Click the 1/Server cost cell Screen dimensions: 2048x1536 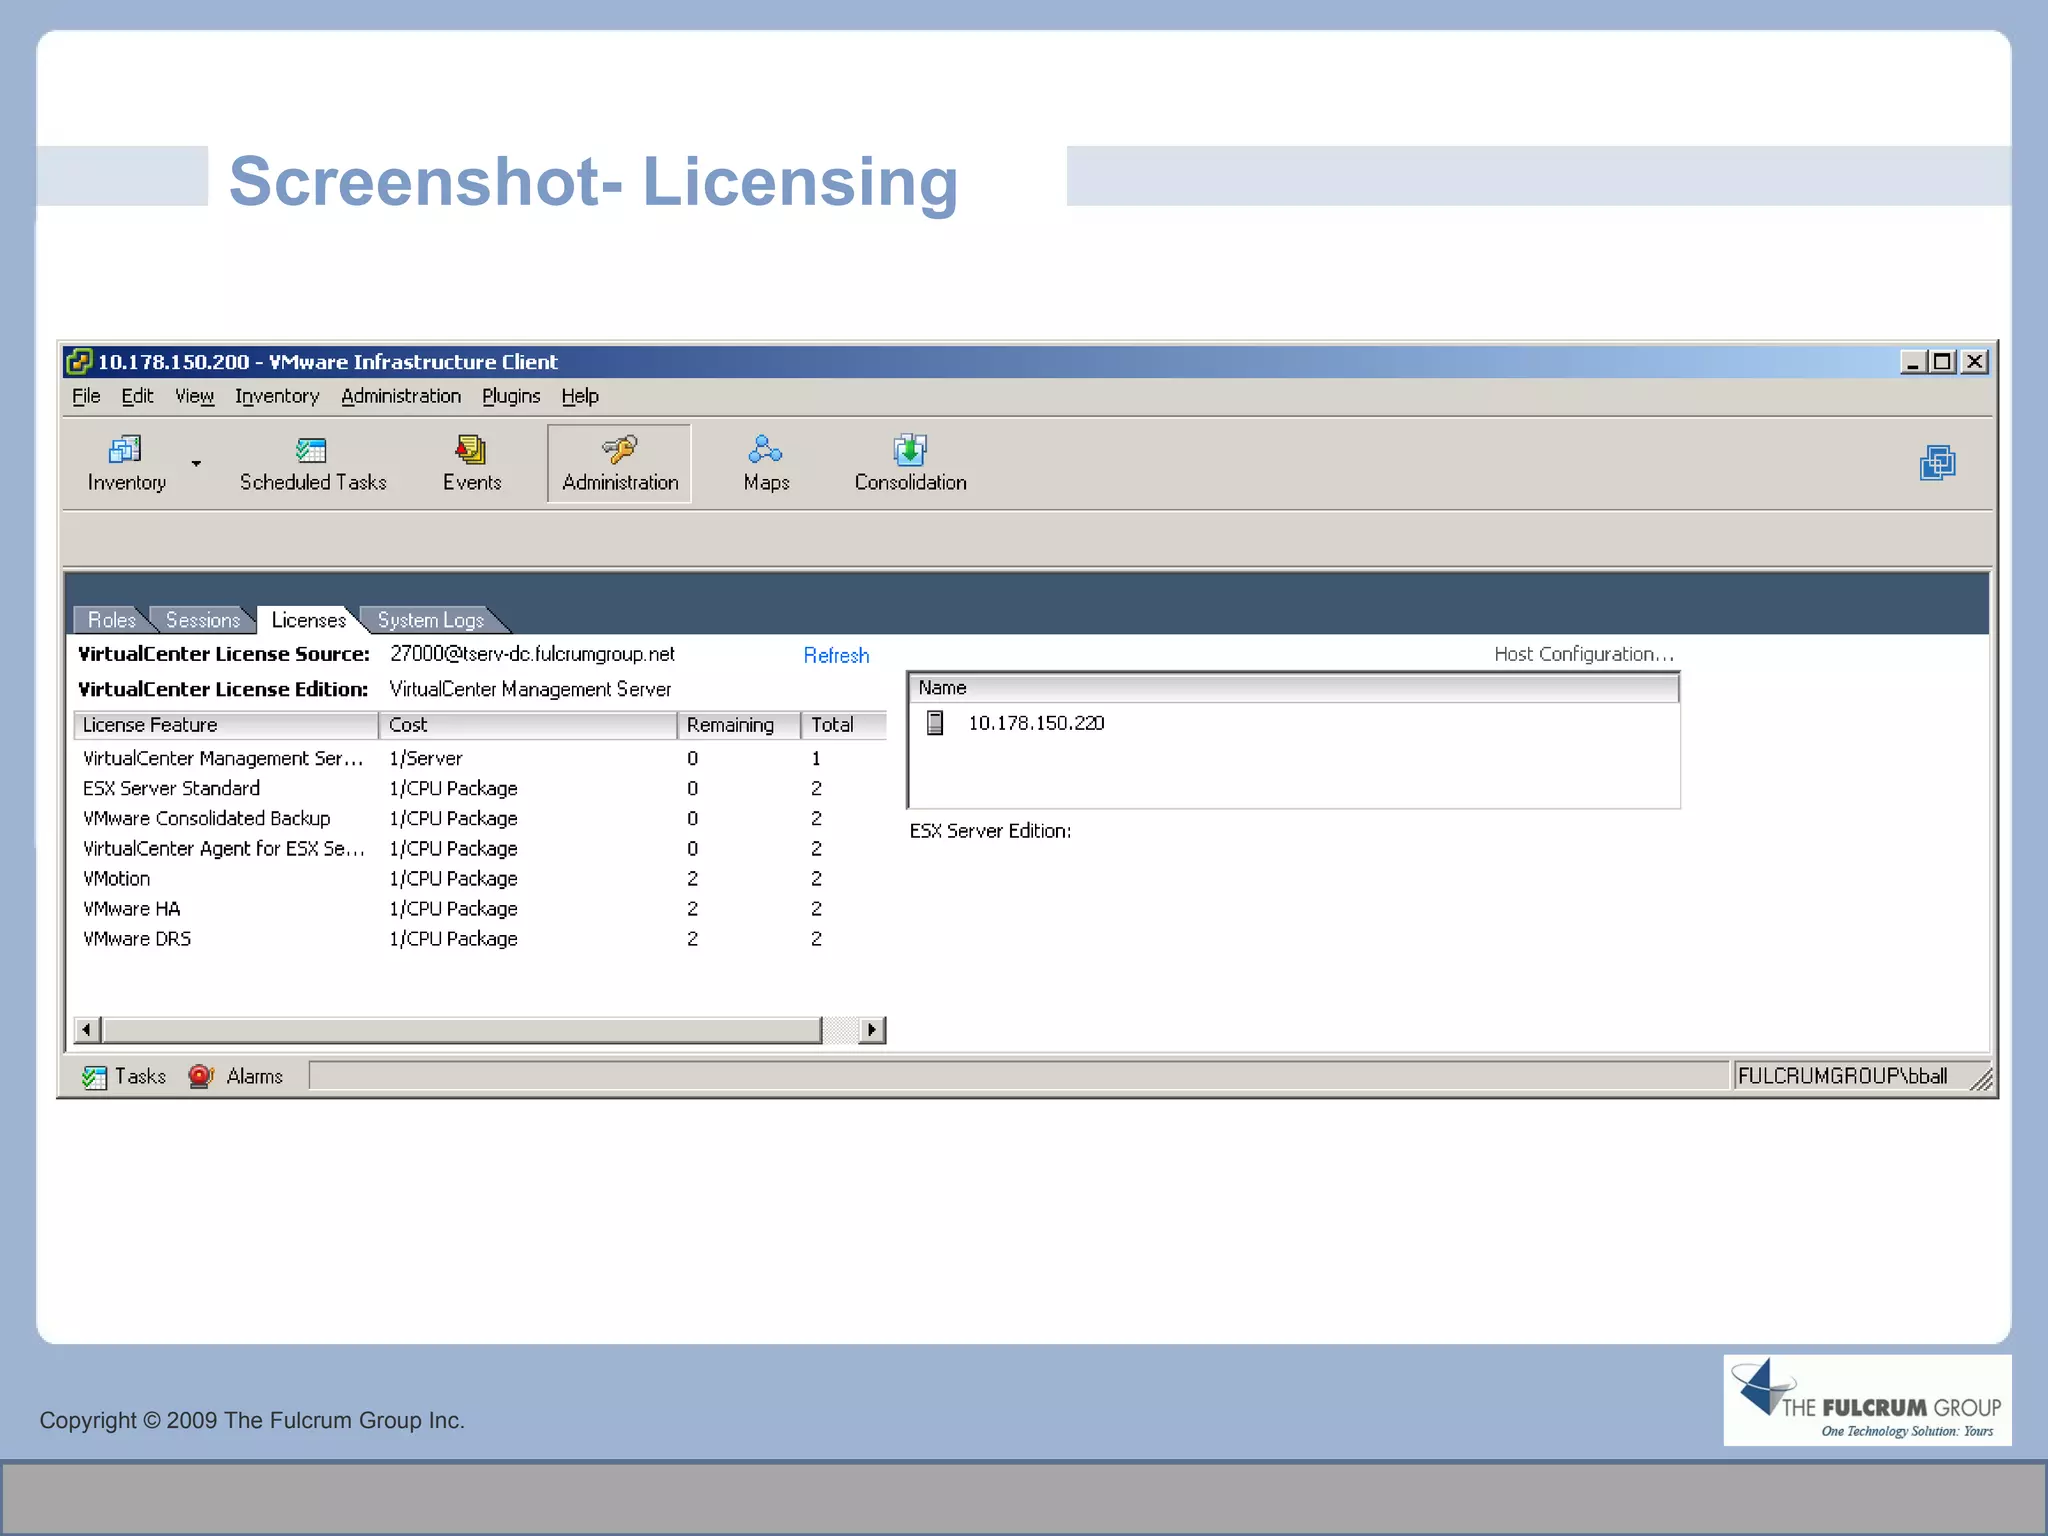426,758
